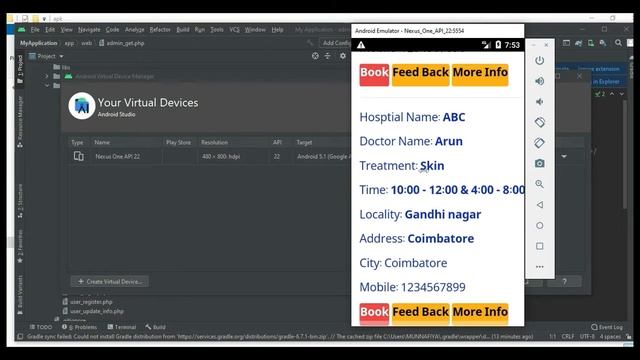Viewport: 640px width, 360px height.
Task: Open the VCS menu
Action: click(234, 30)
